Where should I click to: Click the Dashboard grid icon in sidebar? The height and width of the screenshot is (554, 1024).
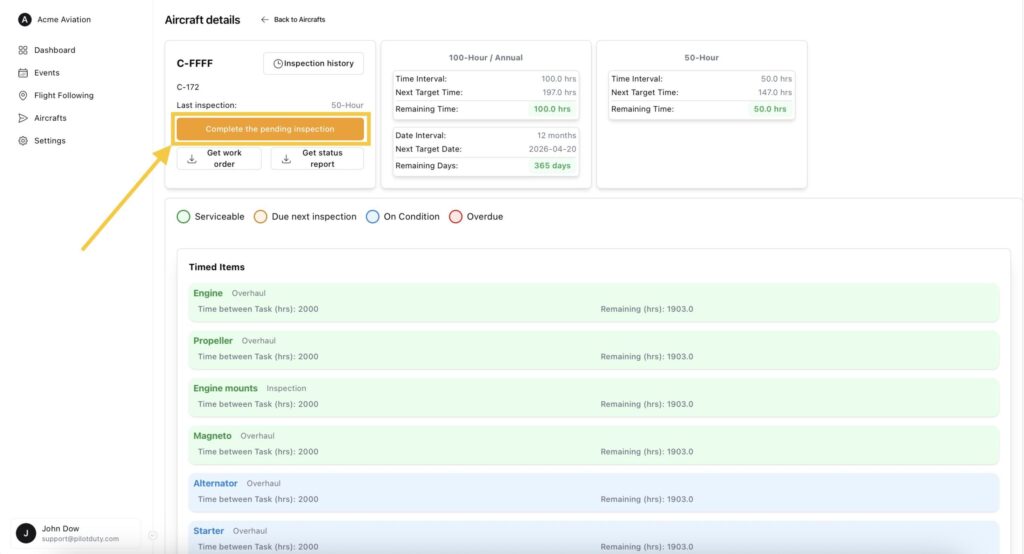(x=23, y=50)
